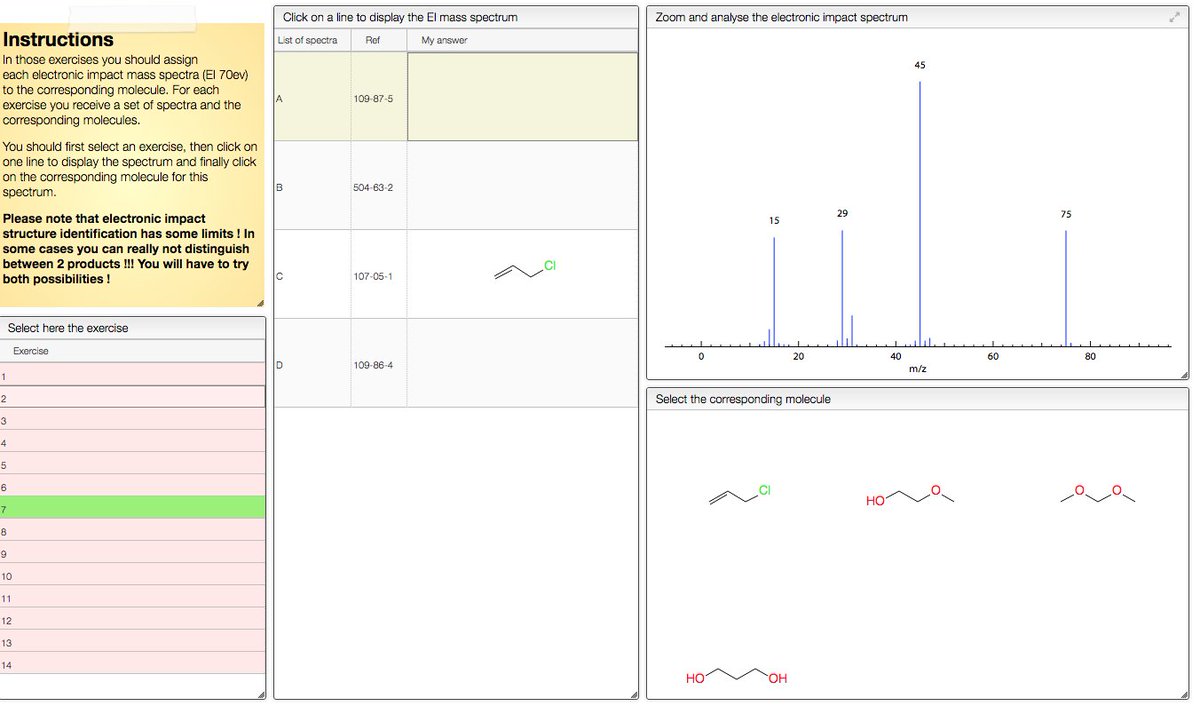Select the 1,3-propanediol molecule structure

click(x=736, y=678)
